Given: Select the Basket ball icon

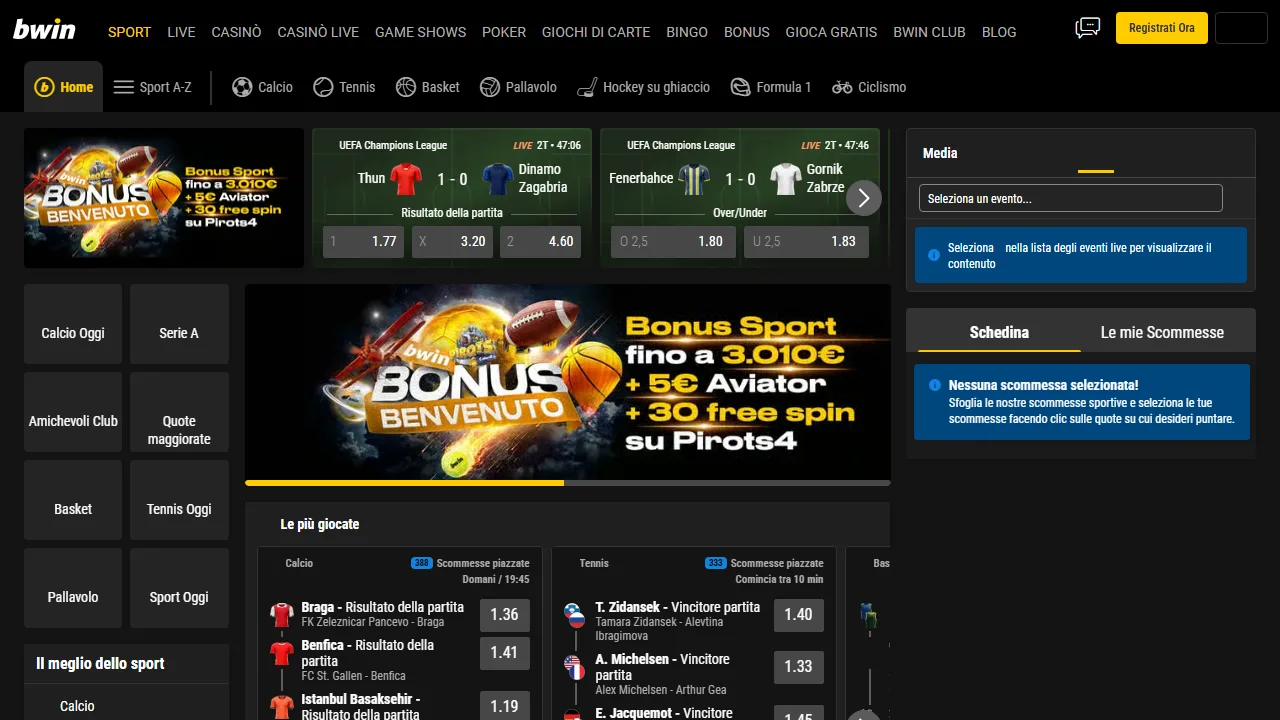Looking at the screenshot, I should (x=406, y=87).
